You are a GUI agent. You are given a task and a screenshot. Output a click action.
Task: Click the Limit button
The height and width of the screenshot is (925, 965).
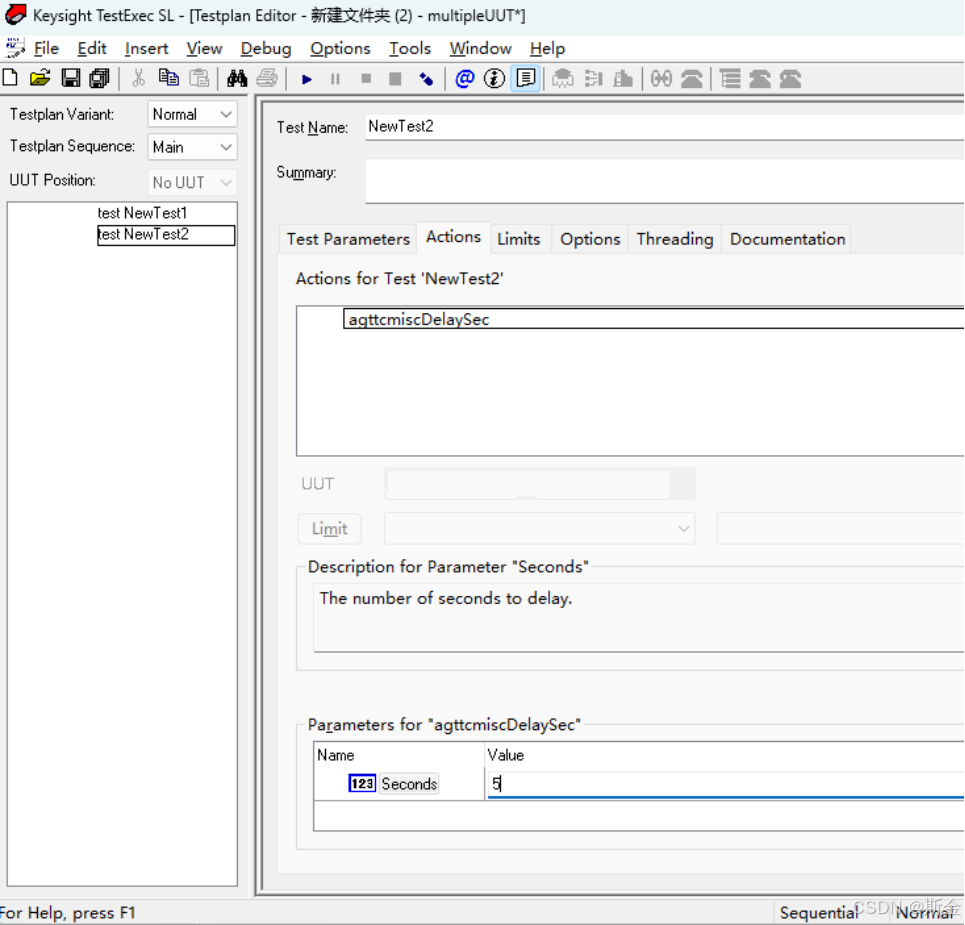pos(329,529)
